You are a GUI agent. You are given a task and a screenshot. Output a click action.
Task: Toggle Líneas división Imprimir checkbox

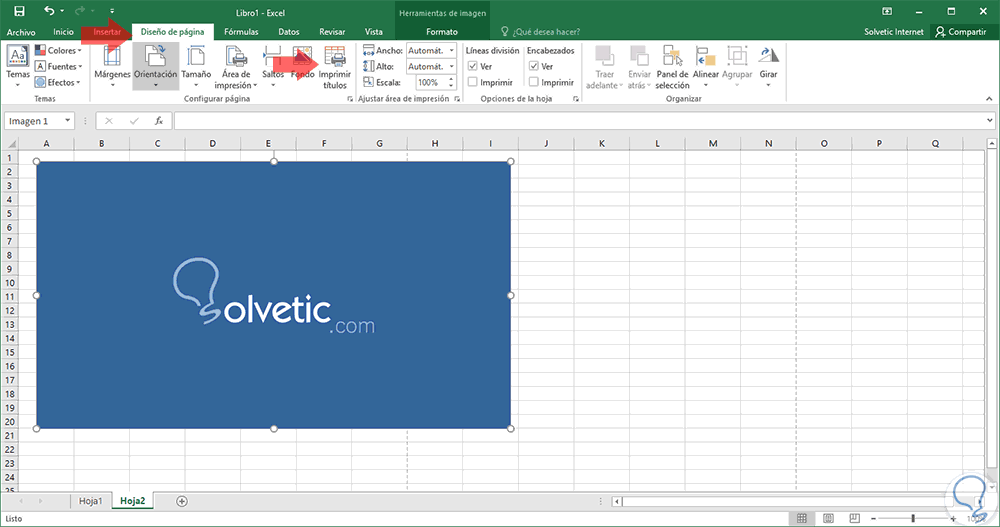[x=473, y=82]
